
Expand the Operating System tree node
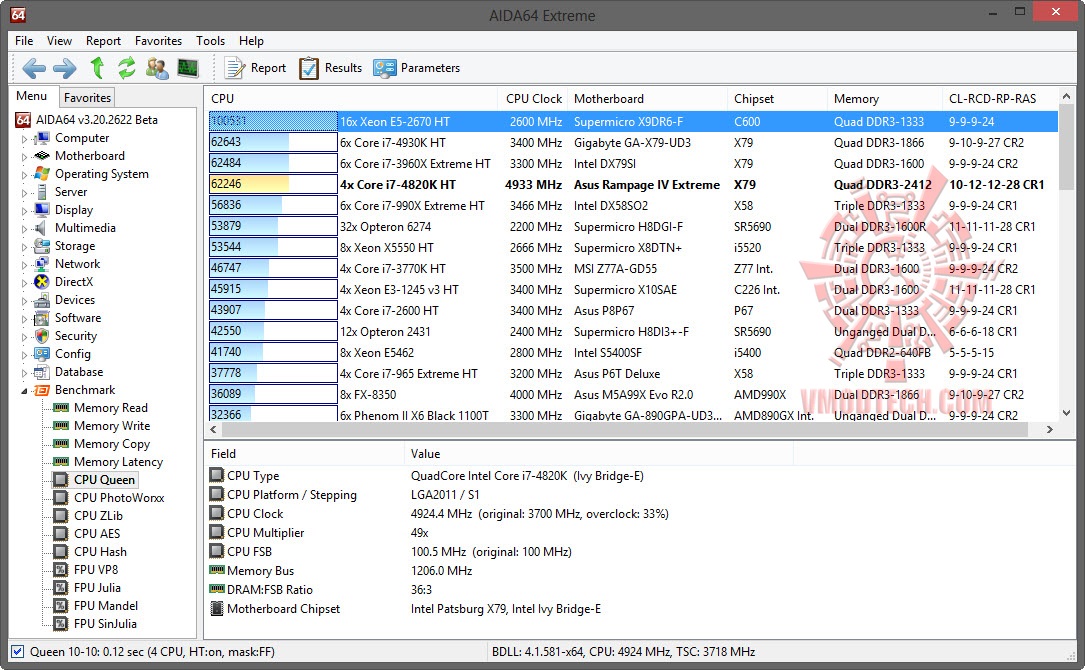(24, 175)
